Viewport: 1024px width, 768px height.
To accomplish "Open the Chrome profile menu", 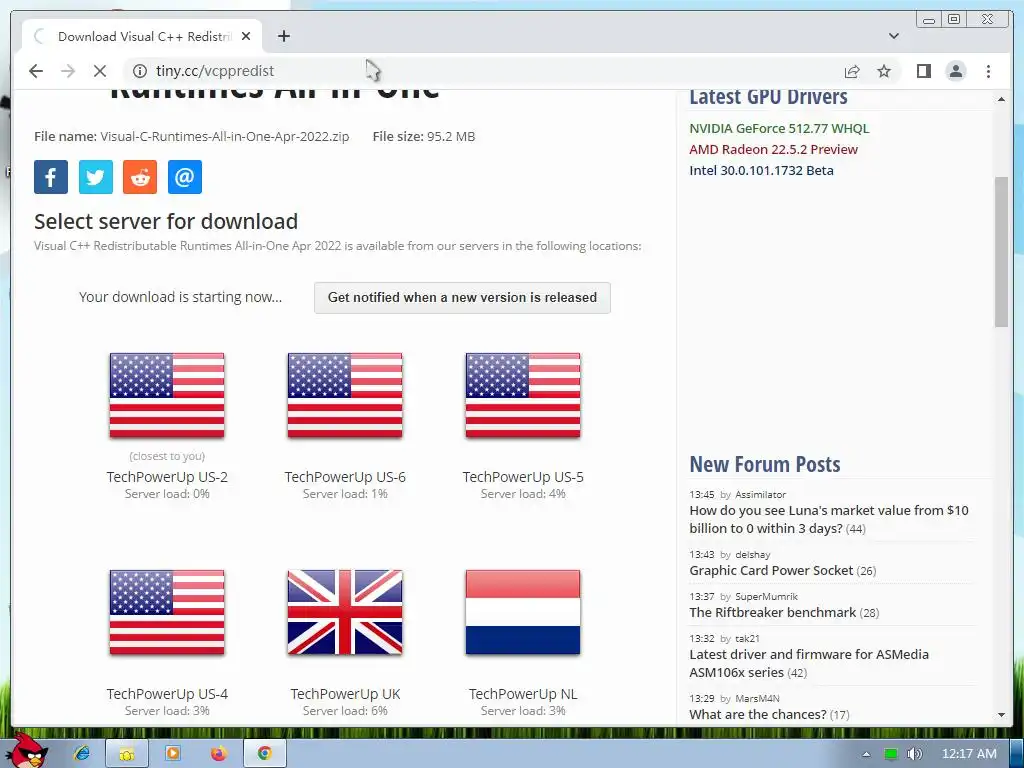I will tap(955, 71).
